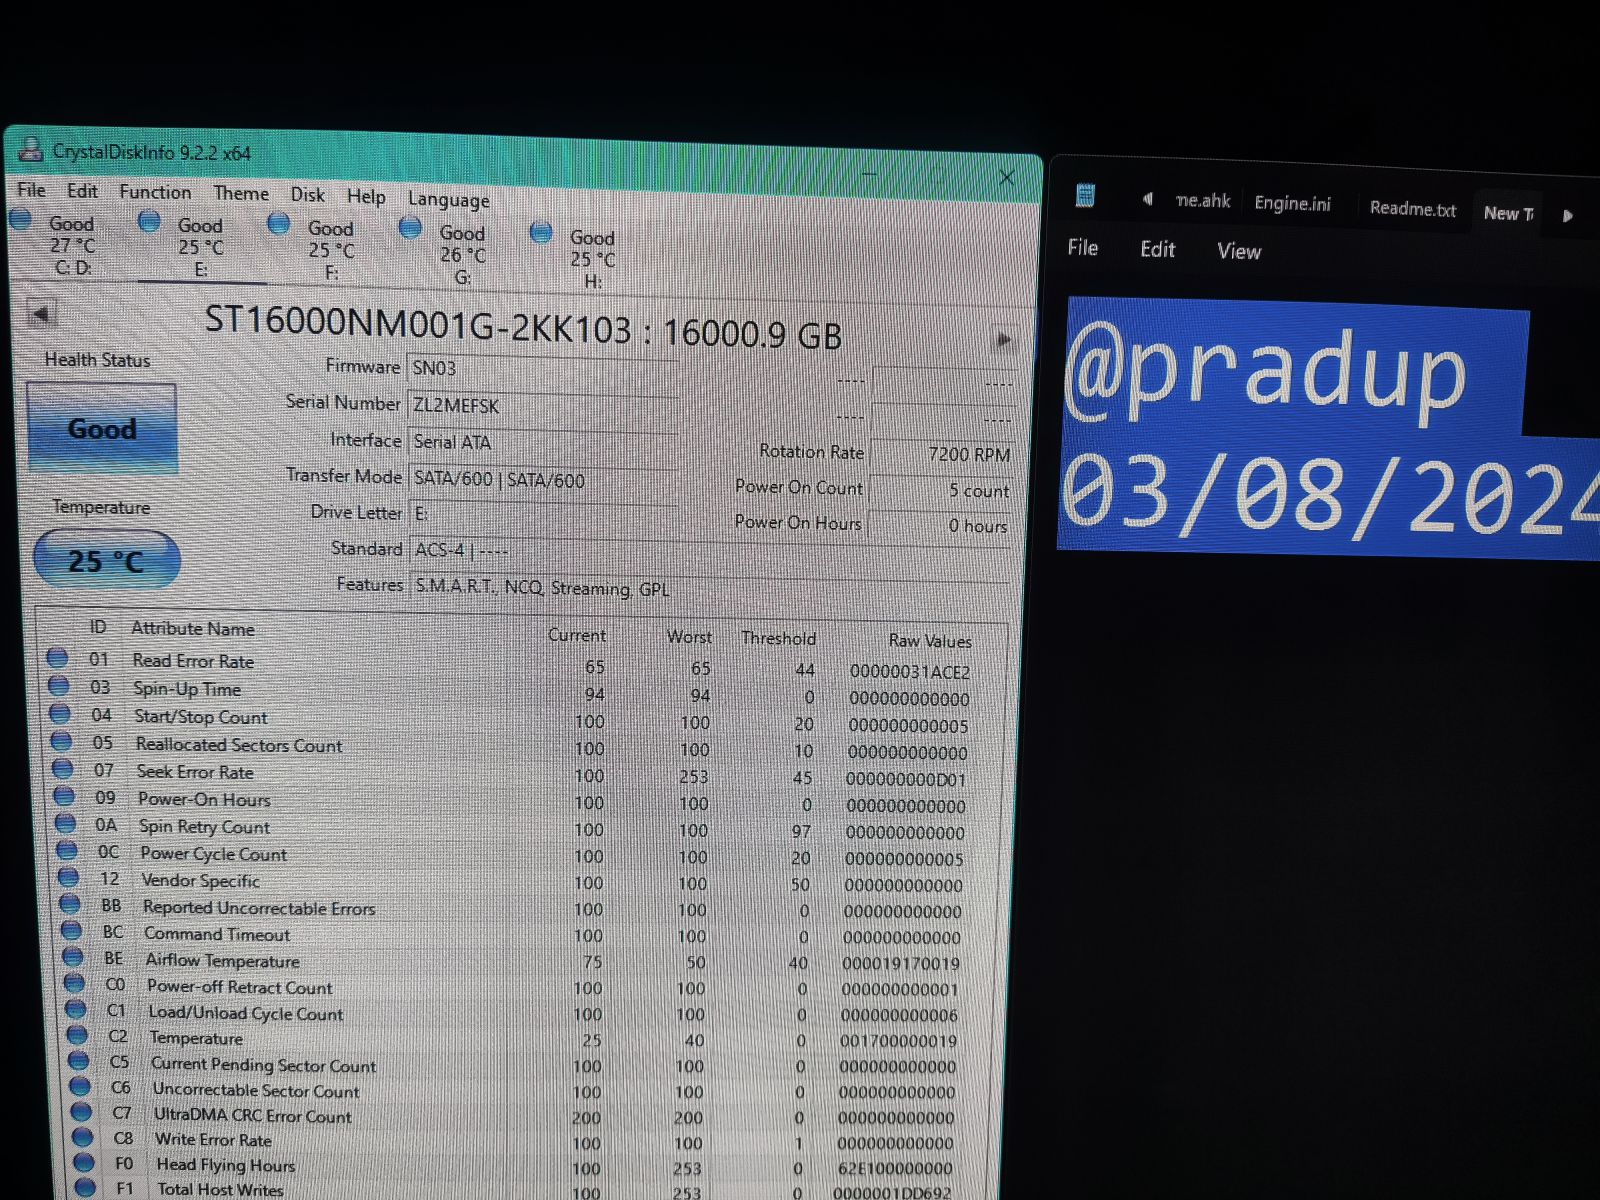1600x1200 pixels.
Task: Open the File menu in Notepad
Action: click(1082, 247)
